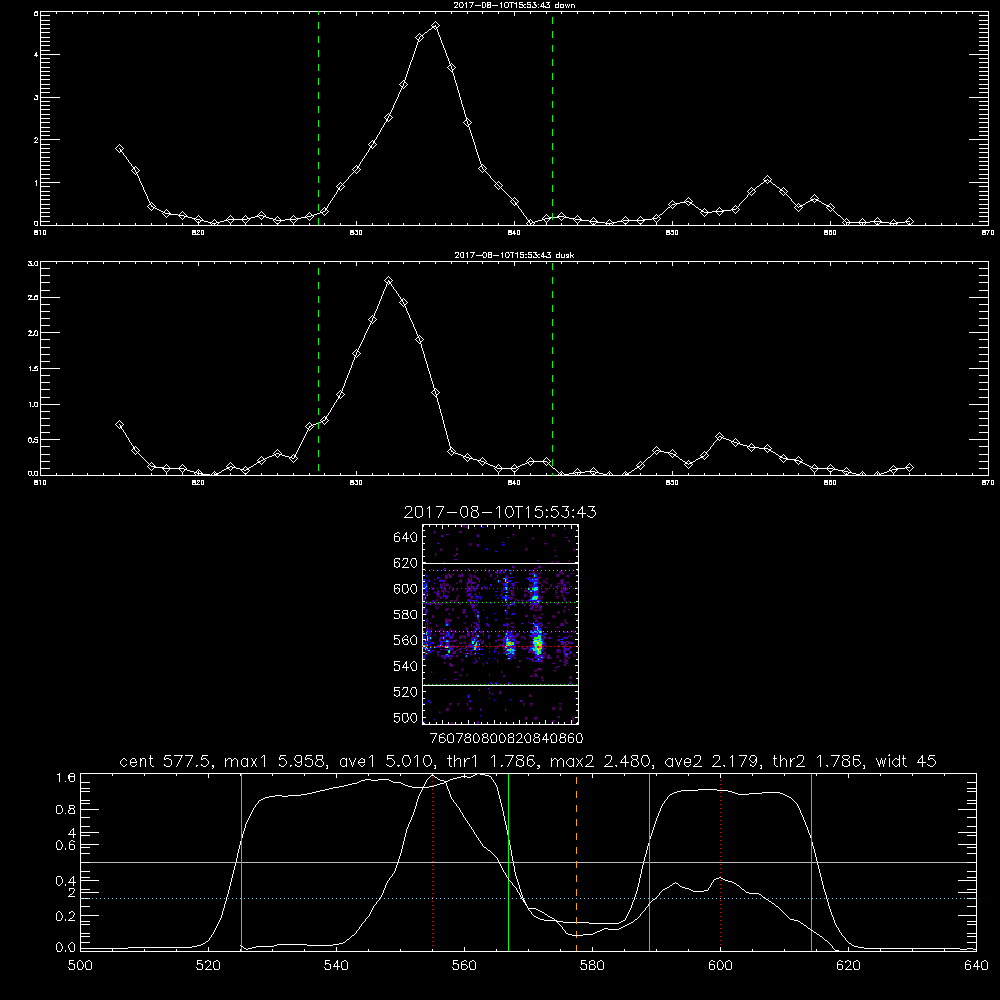
Task: Click the '600' label on bottom plot x-axis
Action: [720, 966]
